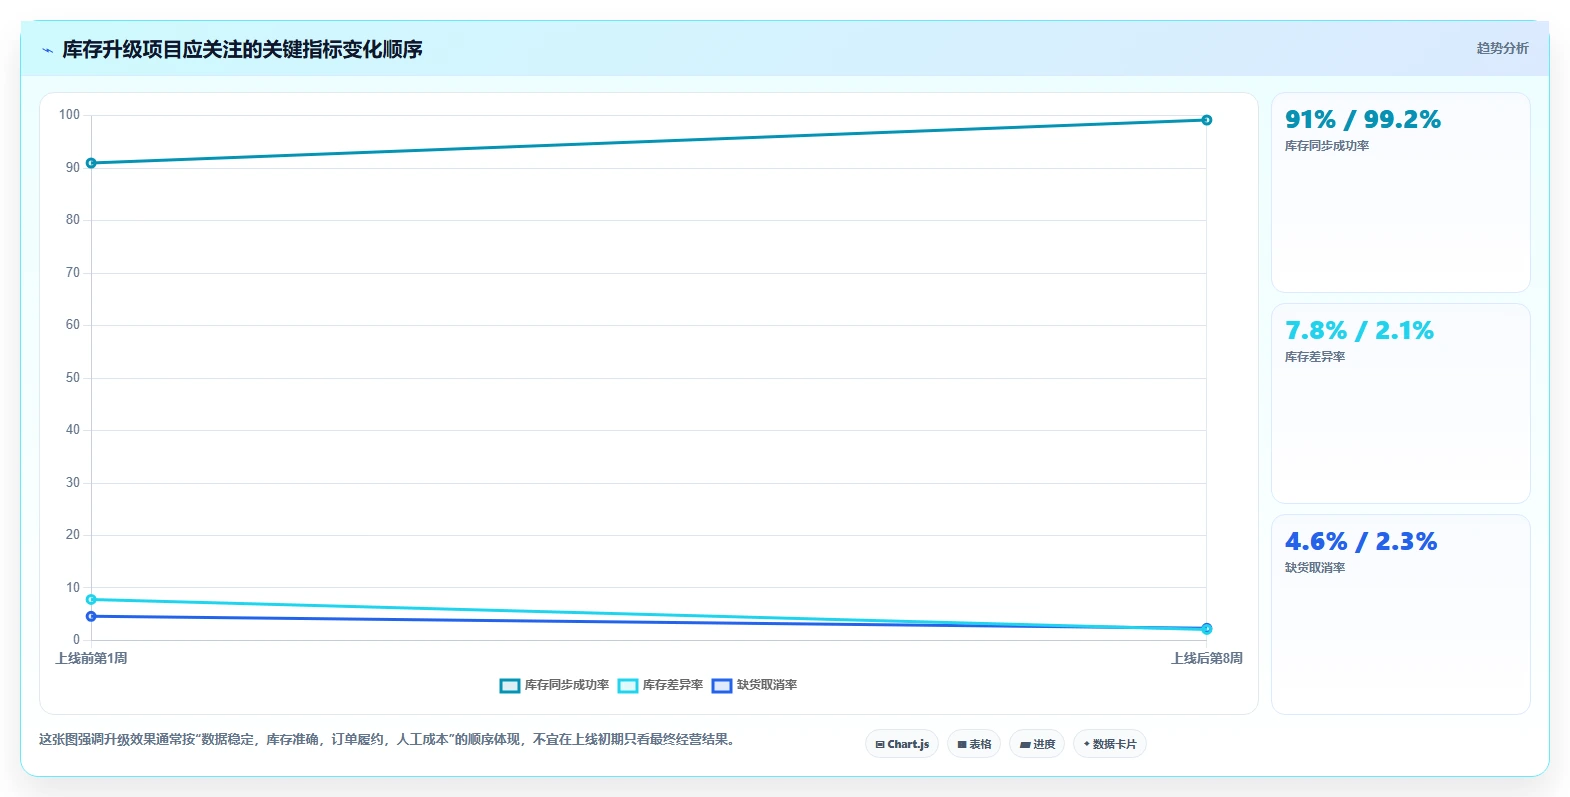Click the 库存差异率 card caption
1570x797 pixels.
[1315, 357]
